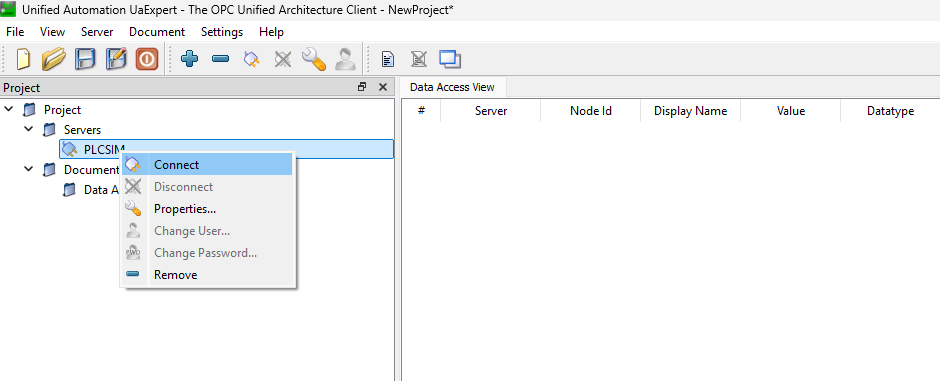
Task: Click the Save Project floppy icon
Action: (x=85, y=59)
